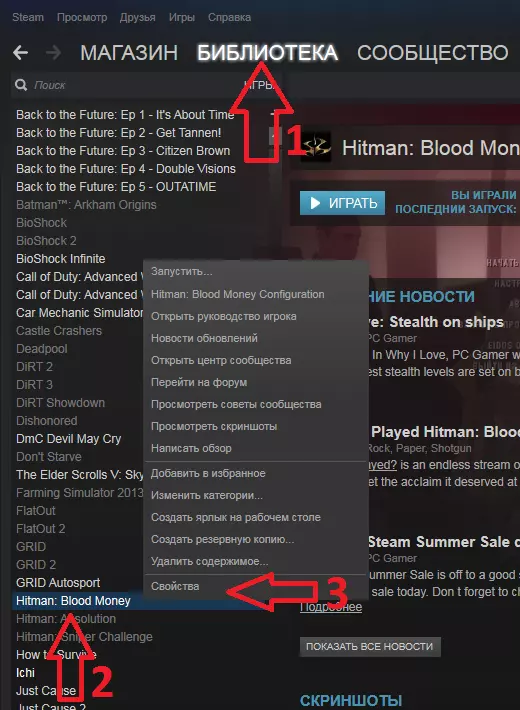
Task: Click ПОКАЗАТЬ ВСЕ НОВОСТИ button
Action: [370, 646]
